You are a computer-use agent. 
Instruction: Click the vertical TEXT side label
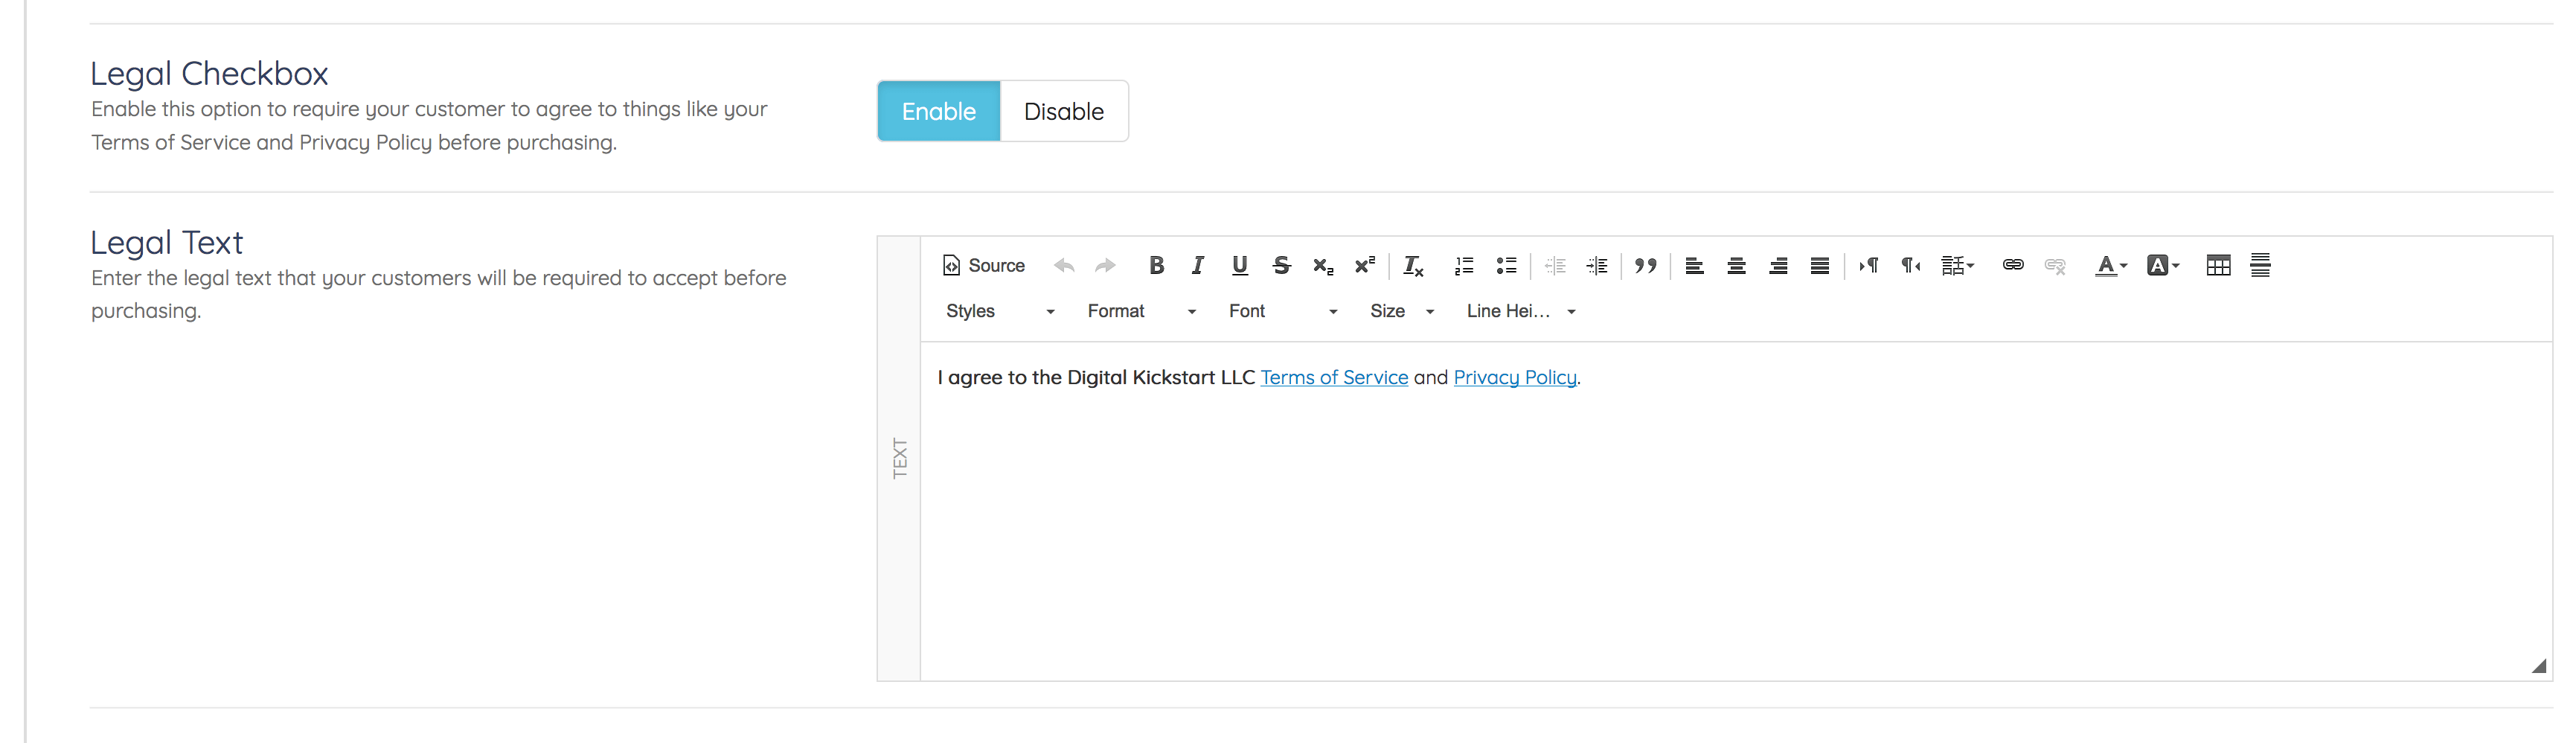(x=899, y=458)
